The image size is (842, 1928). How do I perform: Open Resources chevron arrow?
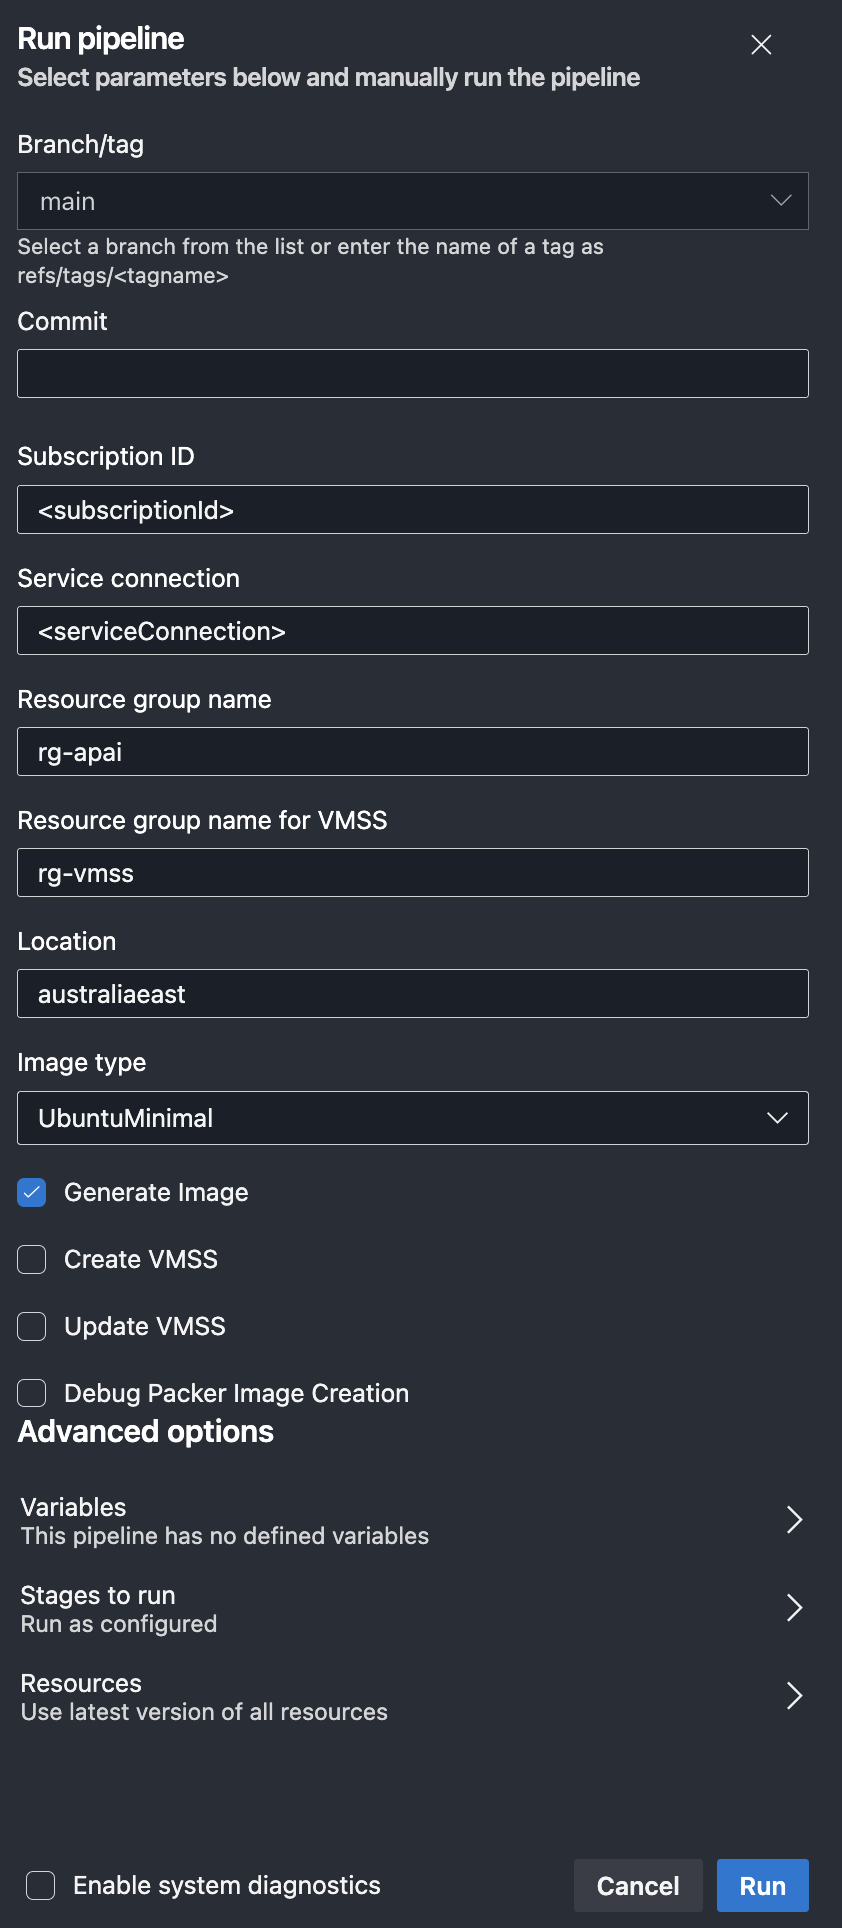coord(794,1696)
